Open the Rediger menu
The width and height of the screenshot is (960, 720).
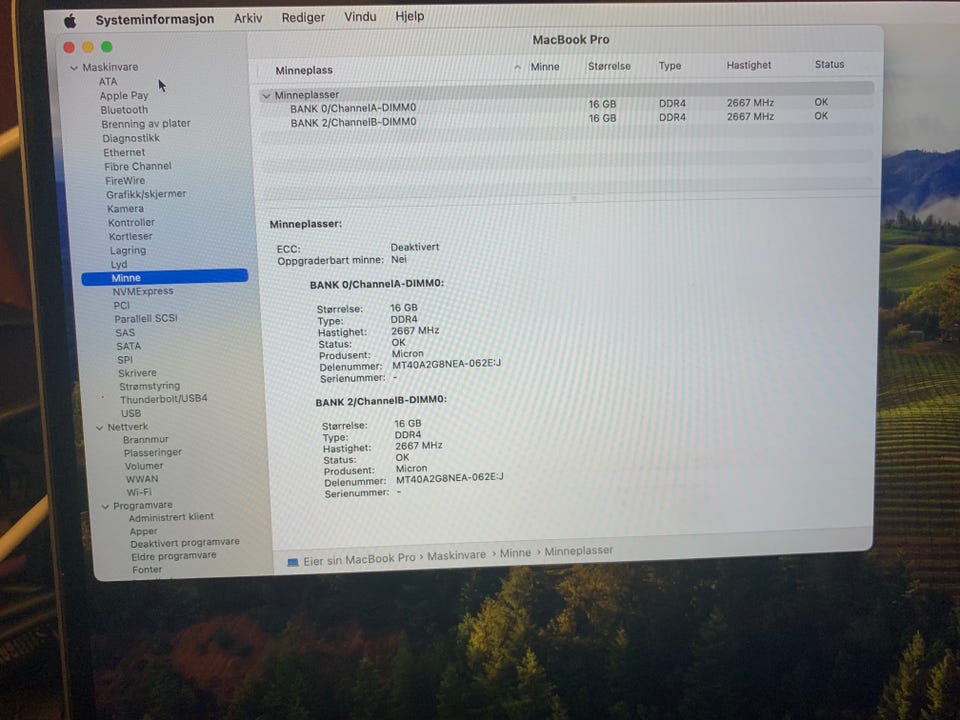[303, 17]
